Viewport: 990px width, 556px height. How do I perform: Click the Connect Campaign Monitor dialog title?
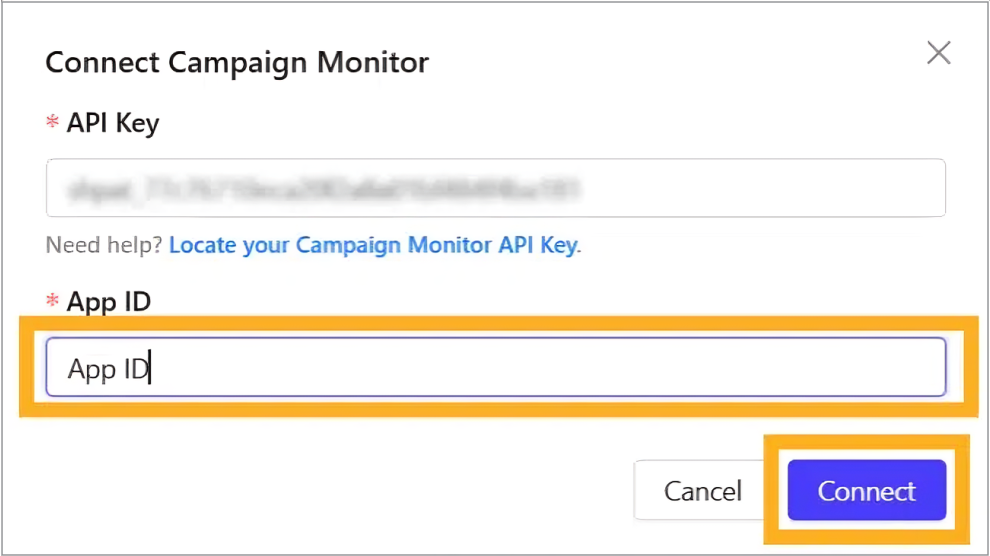237,62
